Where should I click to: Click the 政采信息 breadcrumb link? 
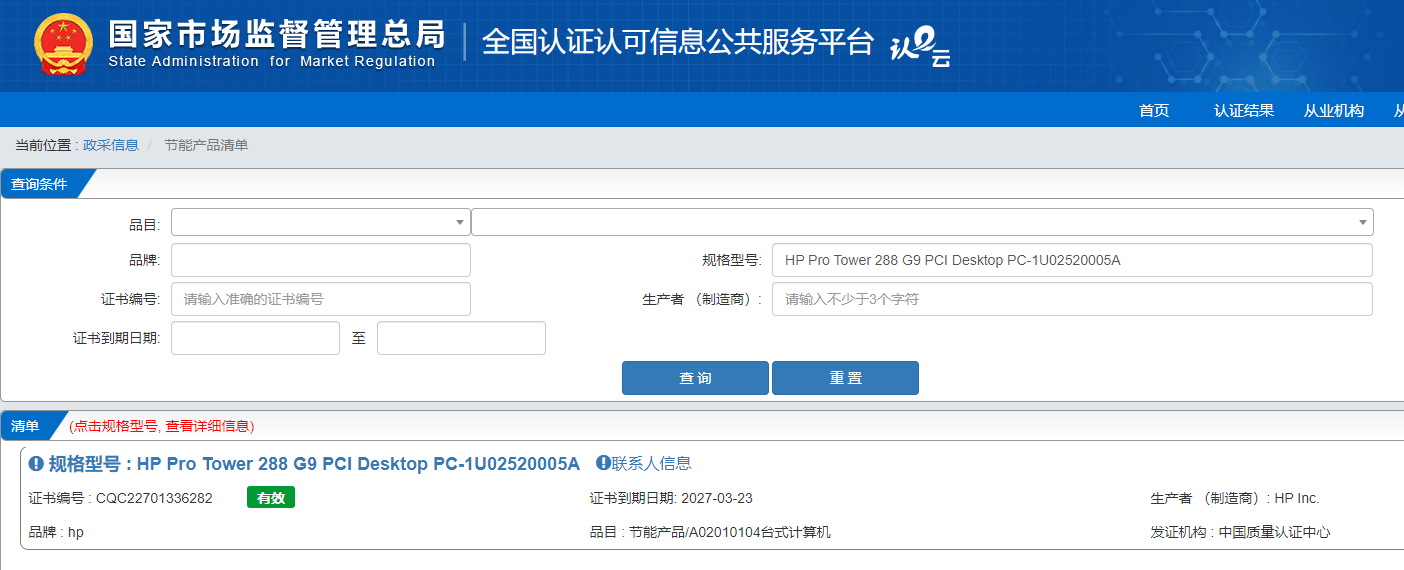coord(111,145)
